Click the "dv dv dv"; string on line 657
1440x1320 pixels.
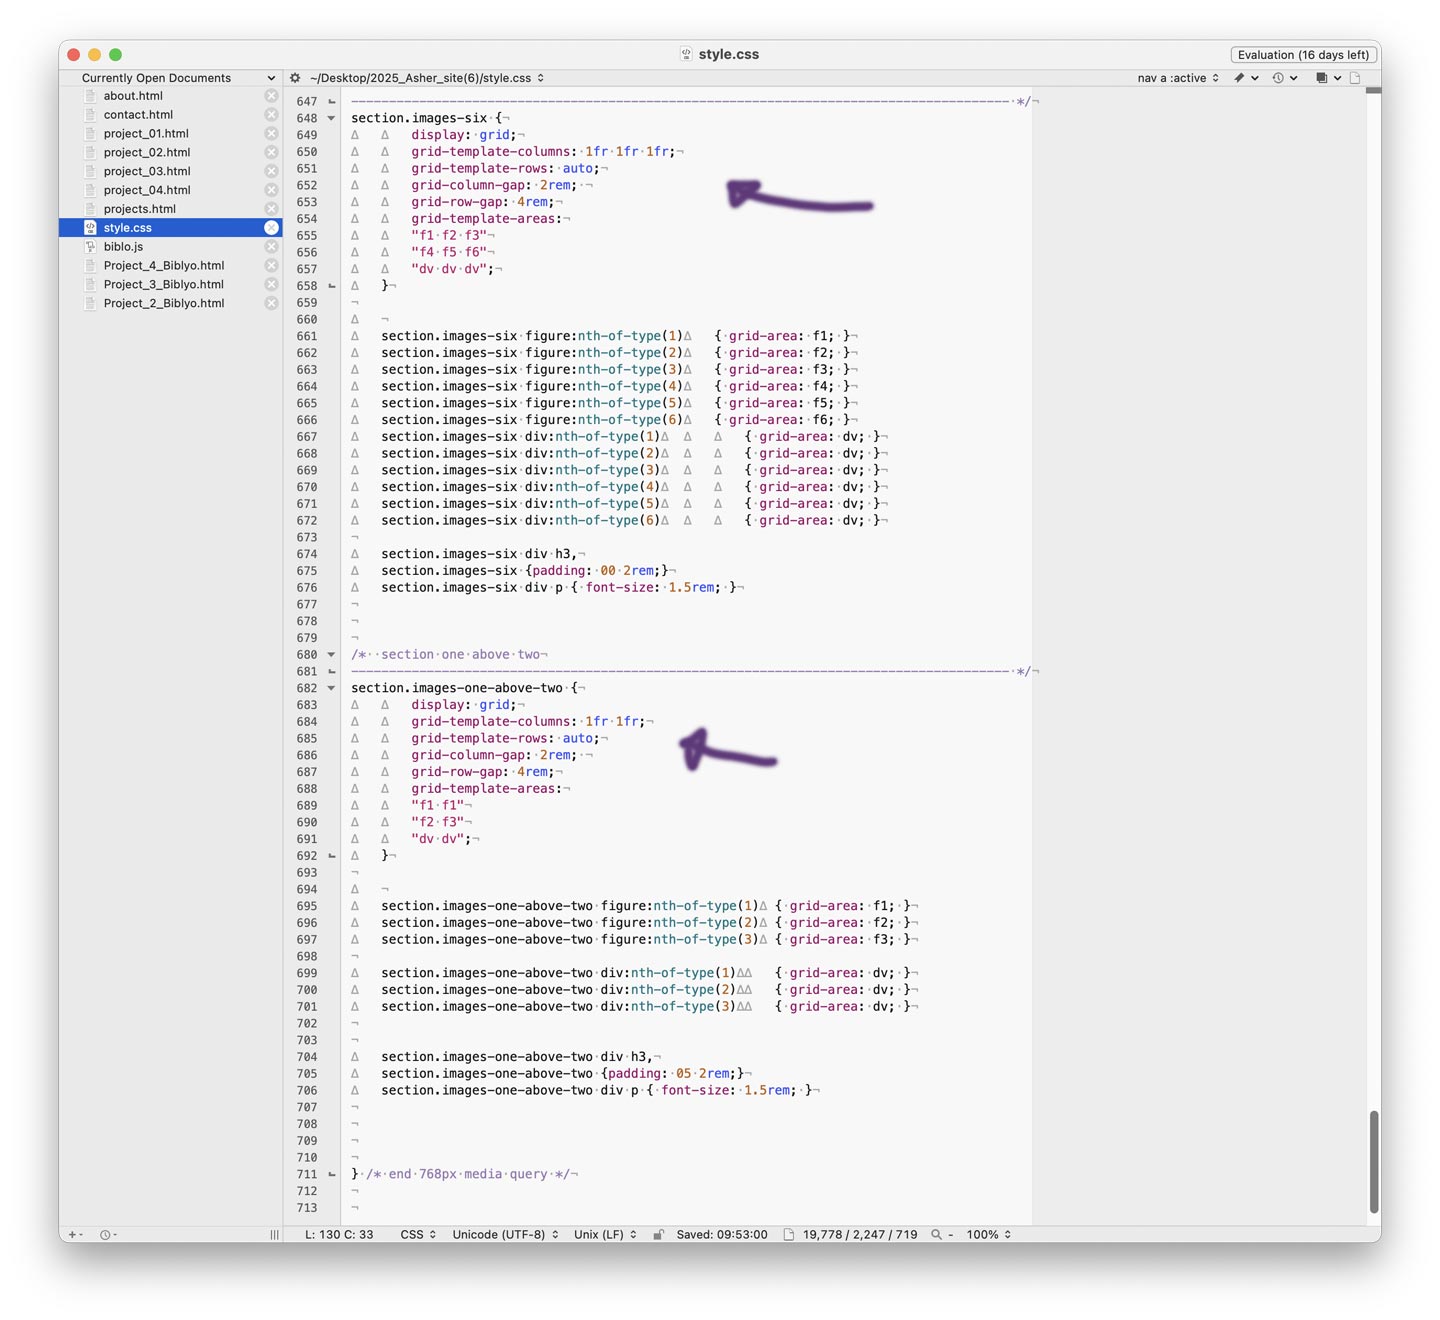tap(453, 269)
